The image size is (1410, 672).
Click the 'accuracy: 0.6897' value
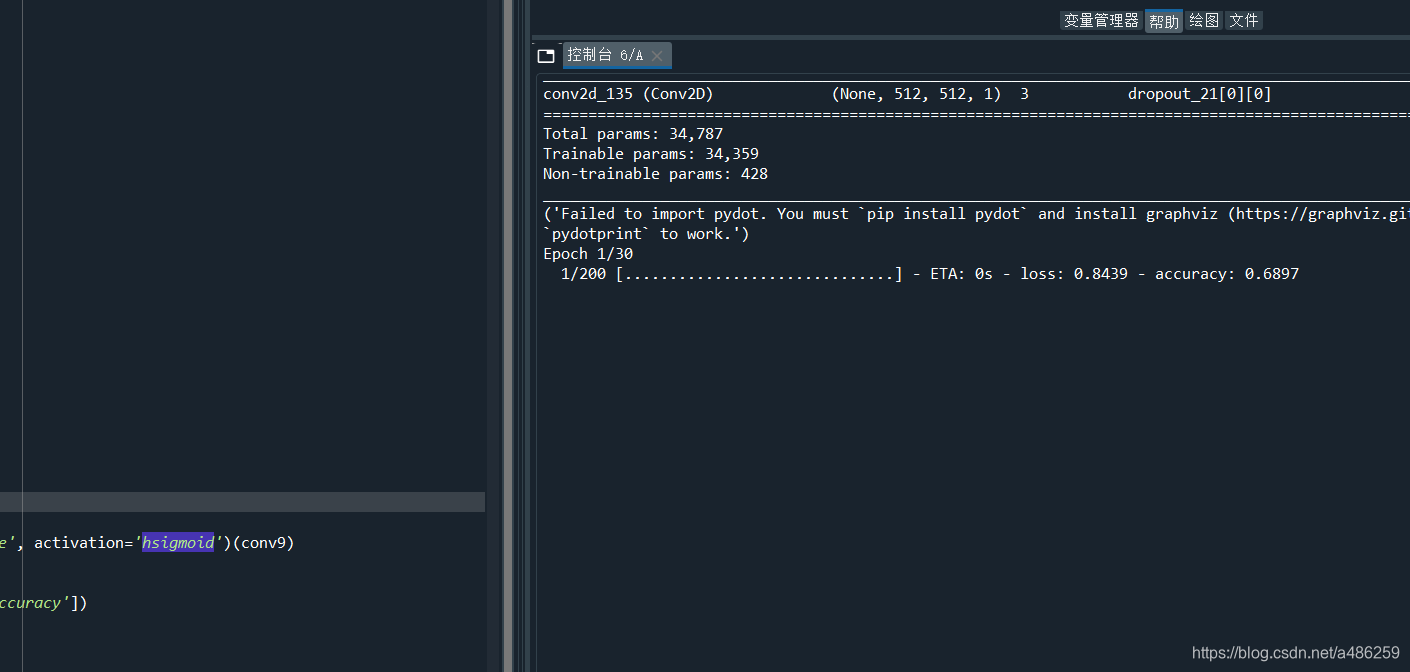click(1227, 274)
